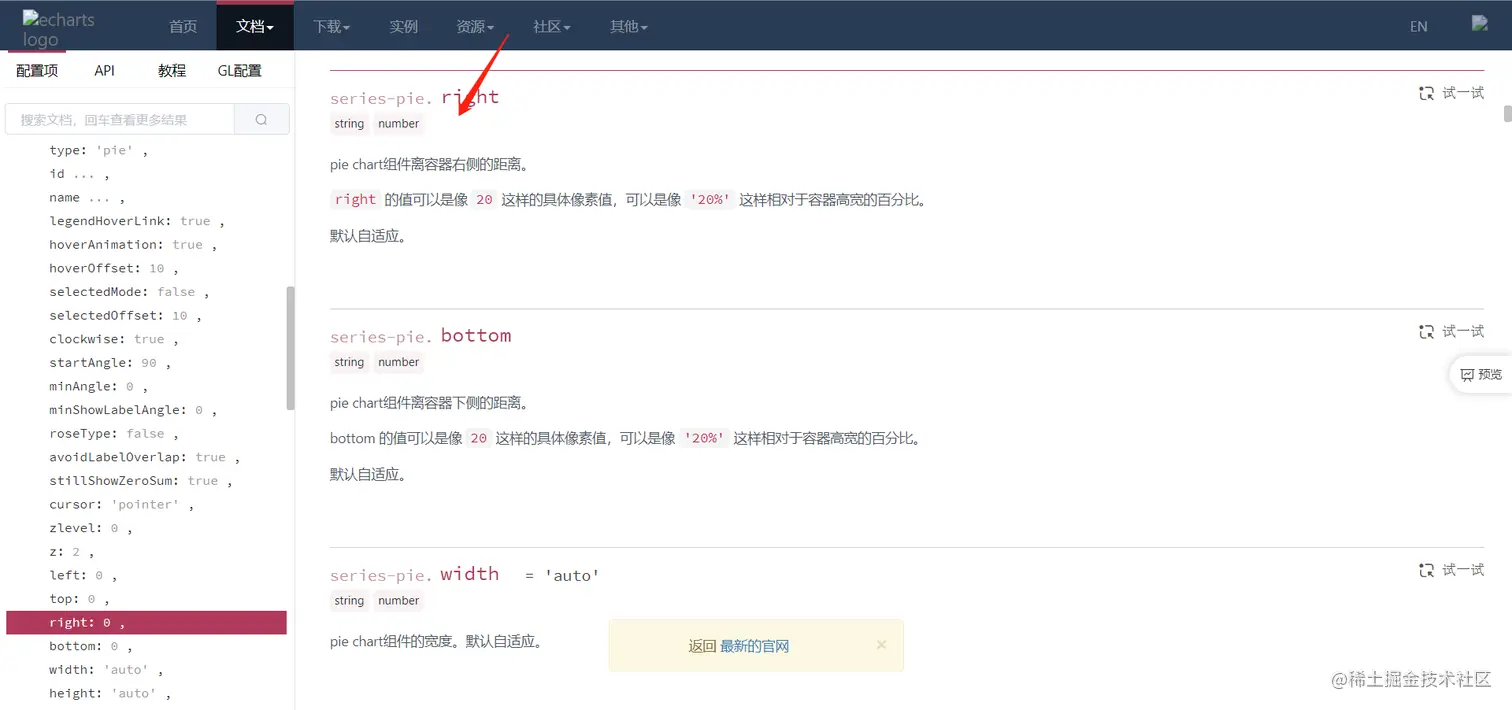Switch language to EN
The height and width of the screenshot is (710, 1512).
(1418, 27)
